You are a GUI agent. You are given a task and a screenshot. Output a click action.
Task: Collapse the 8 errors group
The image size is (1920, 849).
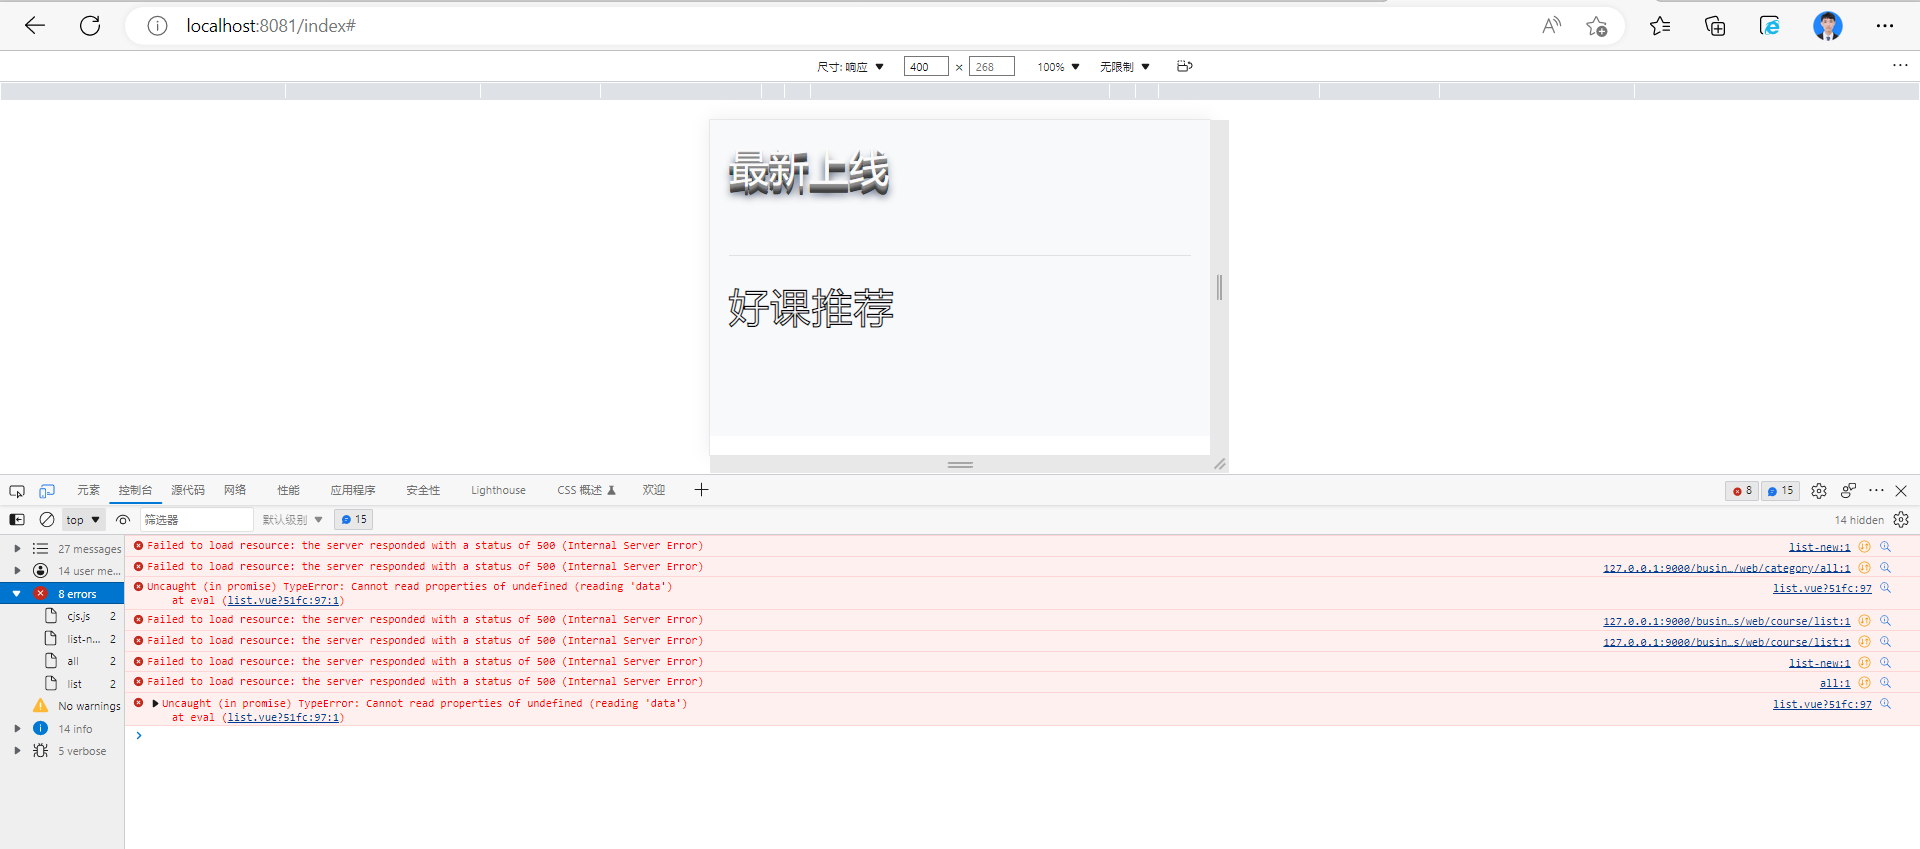pos(17,594)
